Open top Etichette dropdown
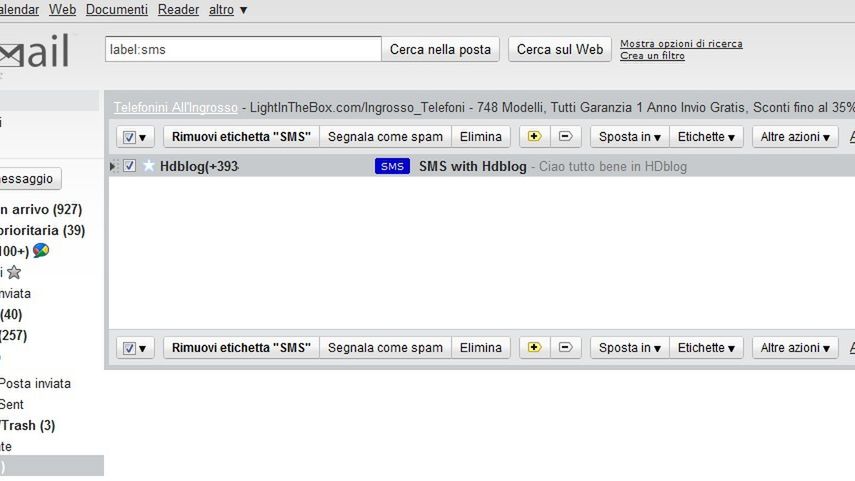 click(706, 137)
